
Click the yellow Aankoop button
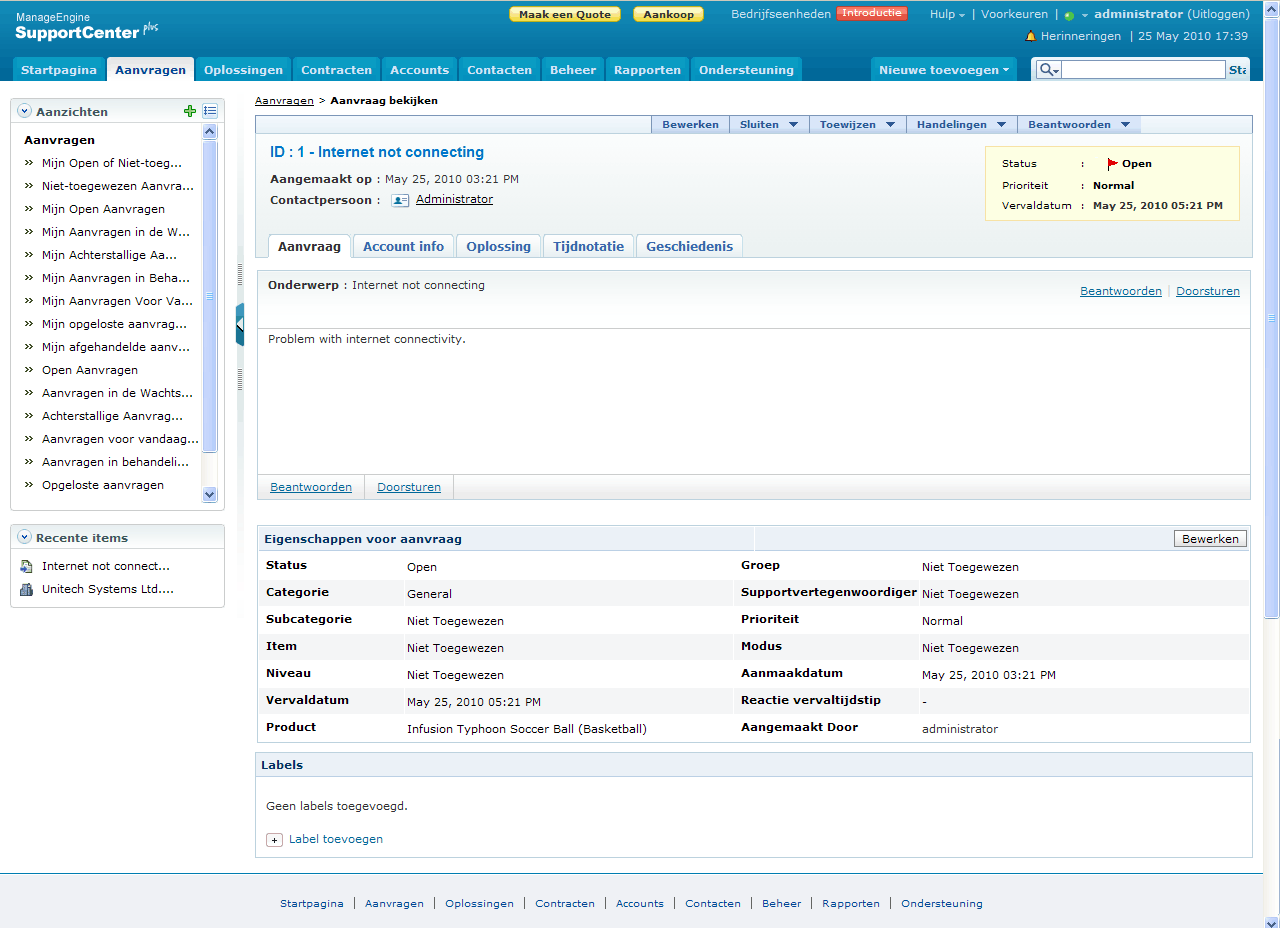[668, 15]
